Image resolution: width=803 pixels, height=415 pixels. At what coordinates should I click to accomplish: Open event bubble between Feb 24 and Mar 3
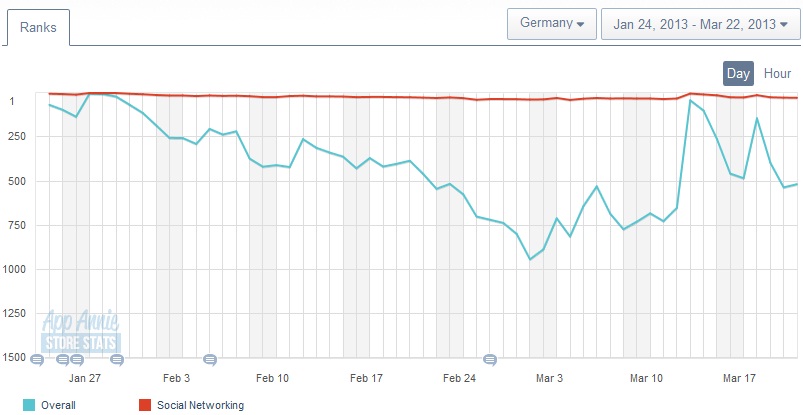click(x=490, y=359)
